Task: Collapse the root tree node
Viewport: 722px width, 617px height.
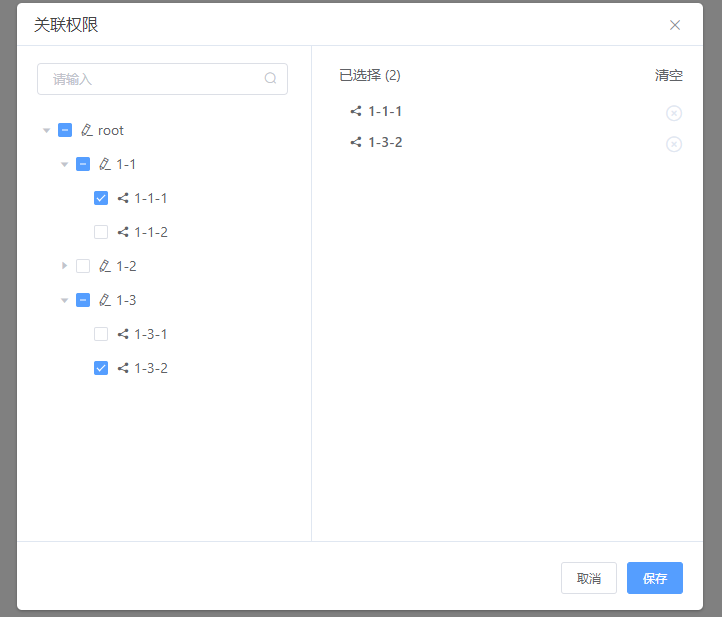Action: (47, 130)
